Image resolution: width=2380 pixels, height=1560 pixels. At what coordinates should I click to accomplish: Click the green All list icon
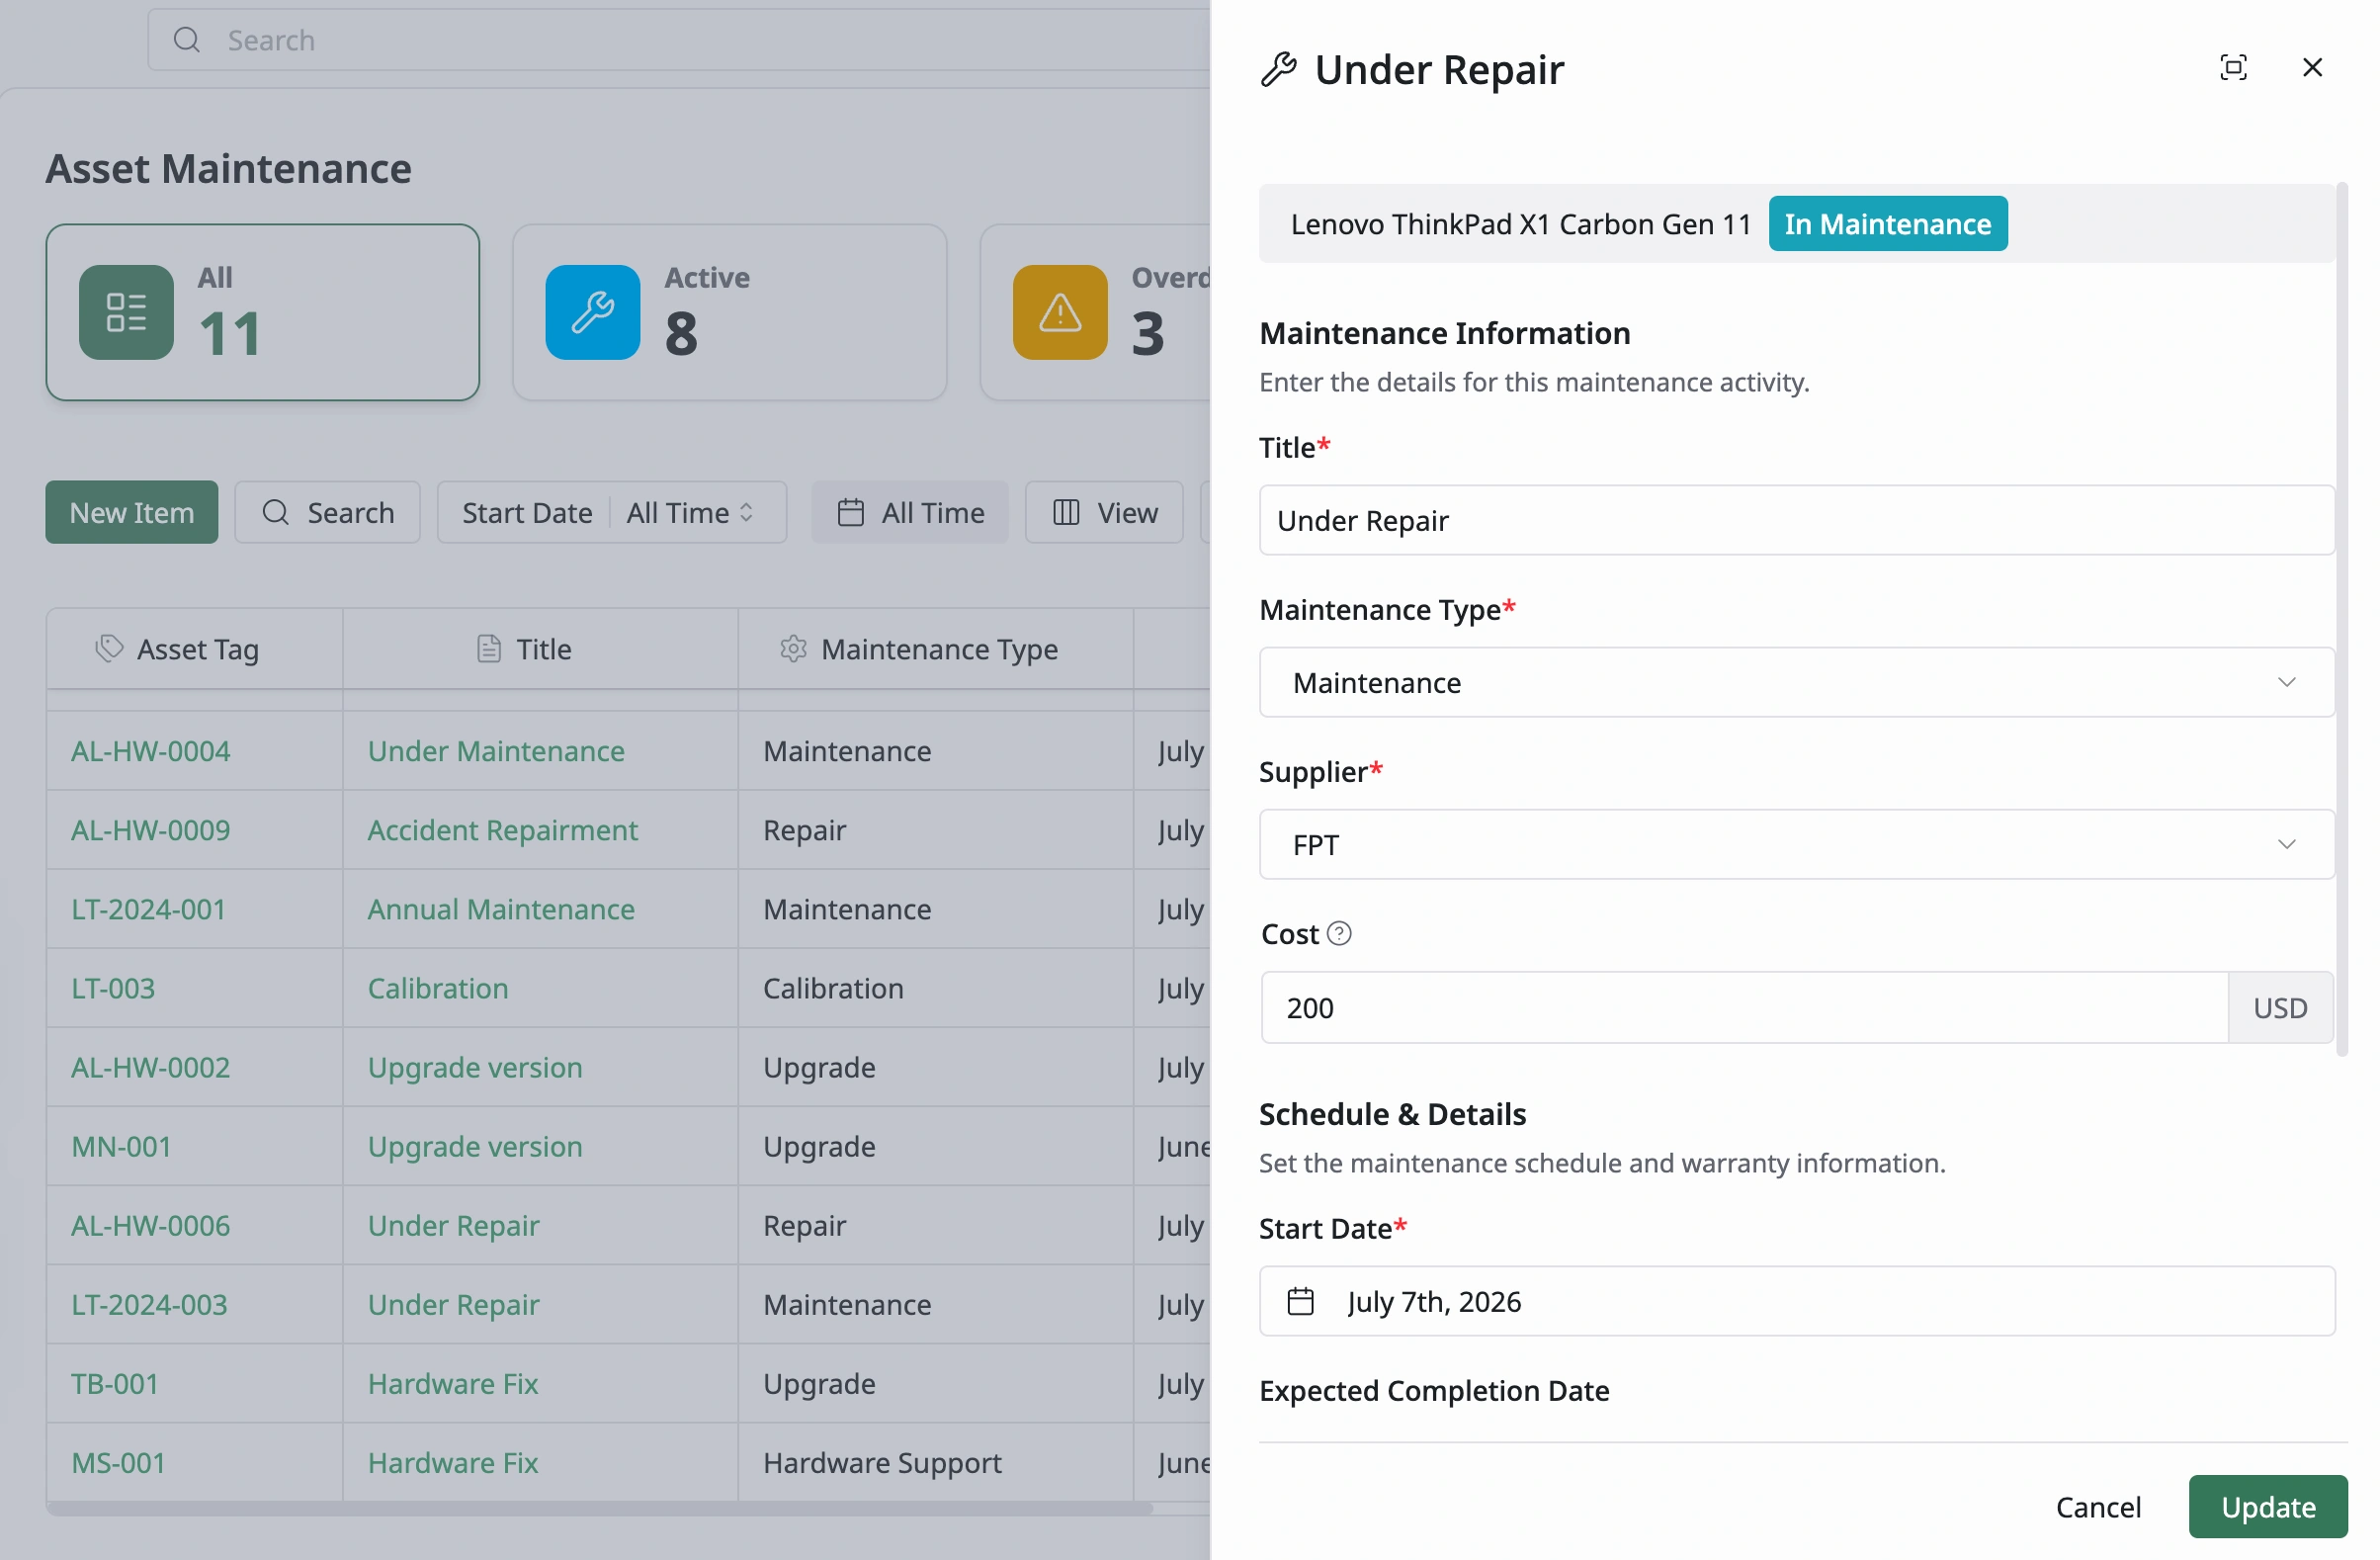pos(126,312)
